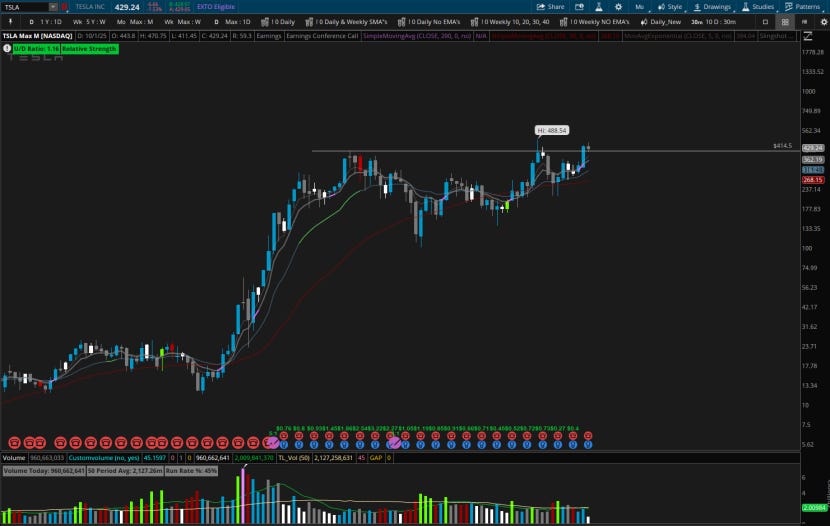Click the columns layout icon next to the grid

(805, 22)
